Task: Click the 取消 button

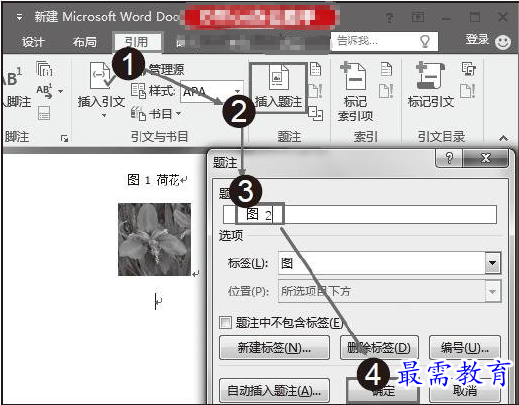Action: pos(465,390)
